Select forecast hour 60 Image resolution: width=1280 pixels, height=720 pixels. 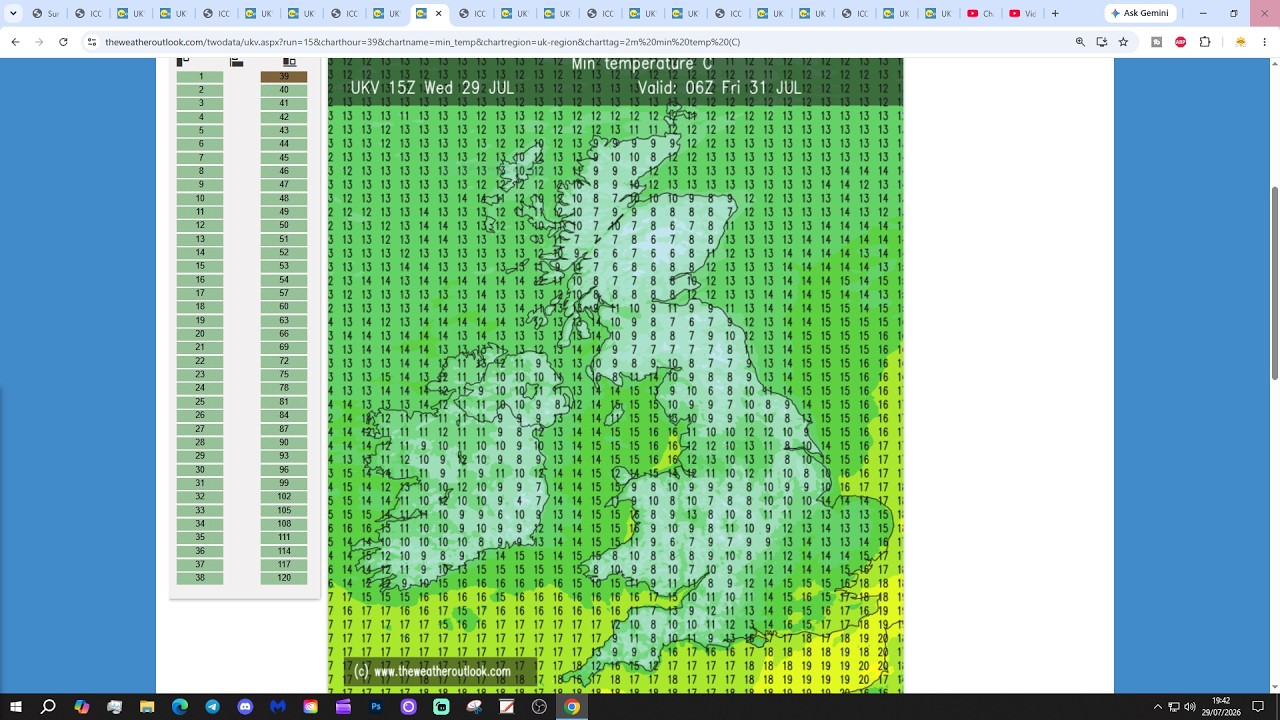coord(284,307)
